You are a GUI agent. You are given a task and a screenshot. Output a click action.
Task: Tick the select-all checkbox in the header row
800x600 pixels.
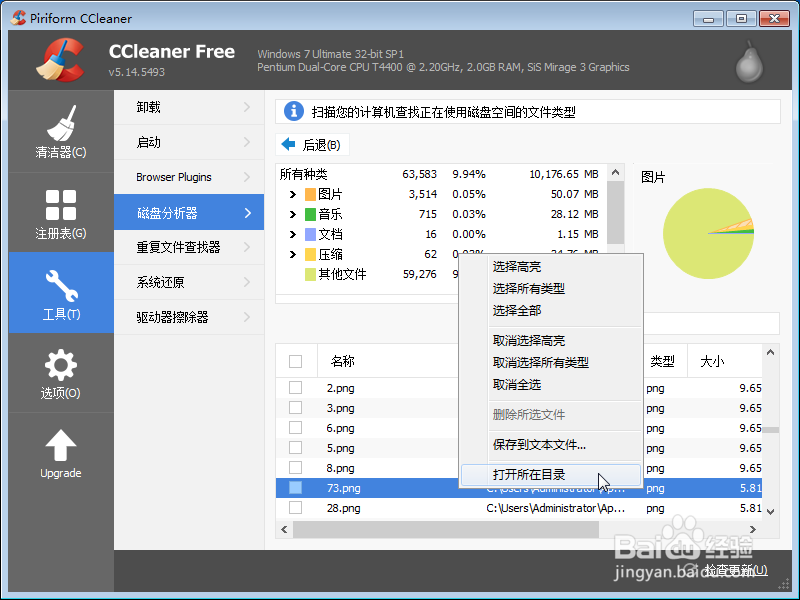coord(295,361)
